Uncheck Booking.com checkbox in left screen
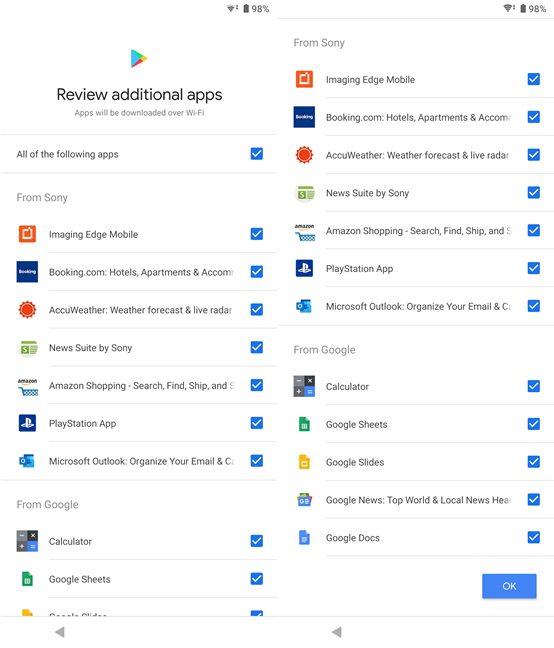This screenshot has height=648, width=554. point(257,272)
